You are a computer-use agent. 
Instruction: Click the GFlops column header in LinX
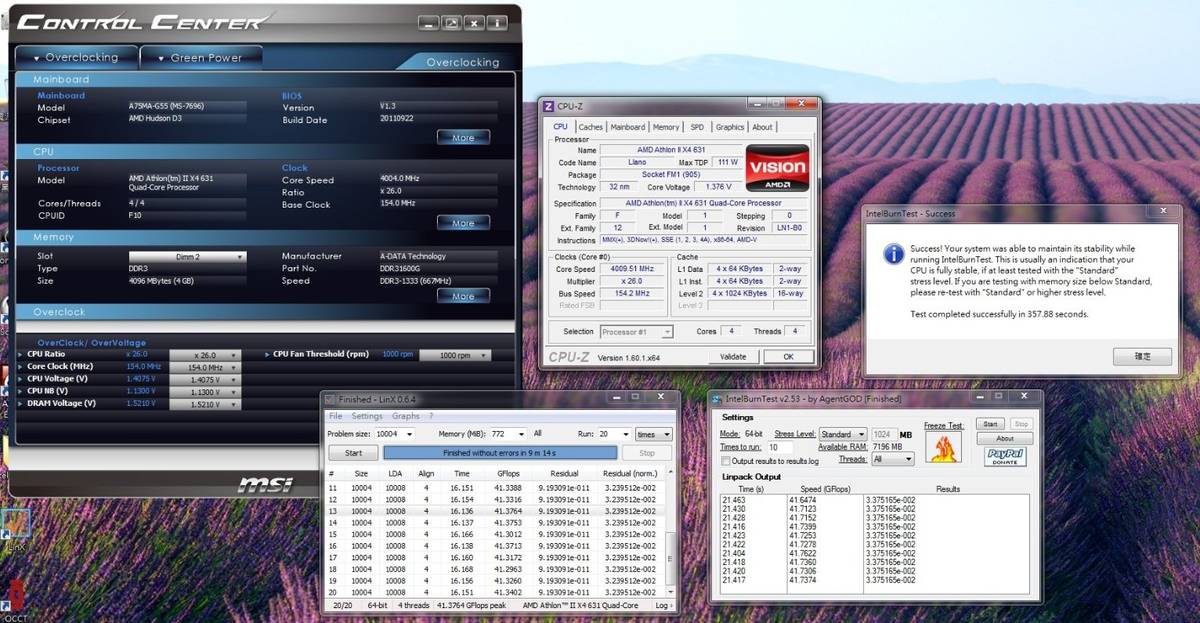click(507, 473)
